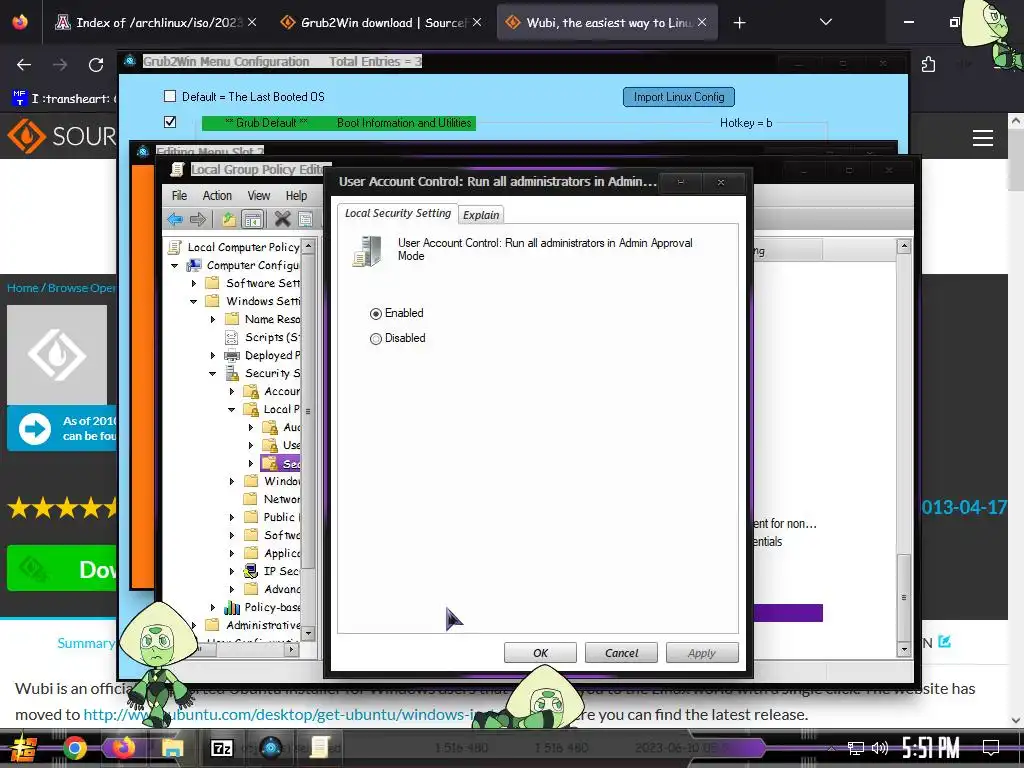This screenshot has width=1024, height=768.
Task: Click the SourceForge logo
Action: tap(61, 136)
